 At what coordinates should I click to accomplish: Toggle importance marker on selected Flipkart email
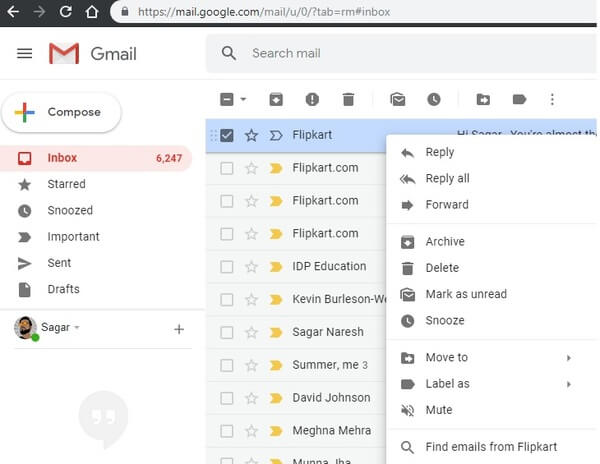(x=276, y=135)
